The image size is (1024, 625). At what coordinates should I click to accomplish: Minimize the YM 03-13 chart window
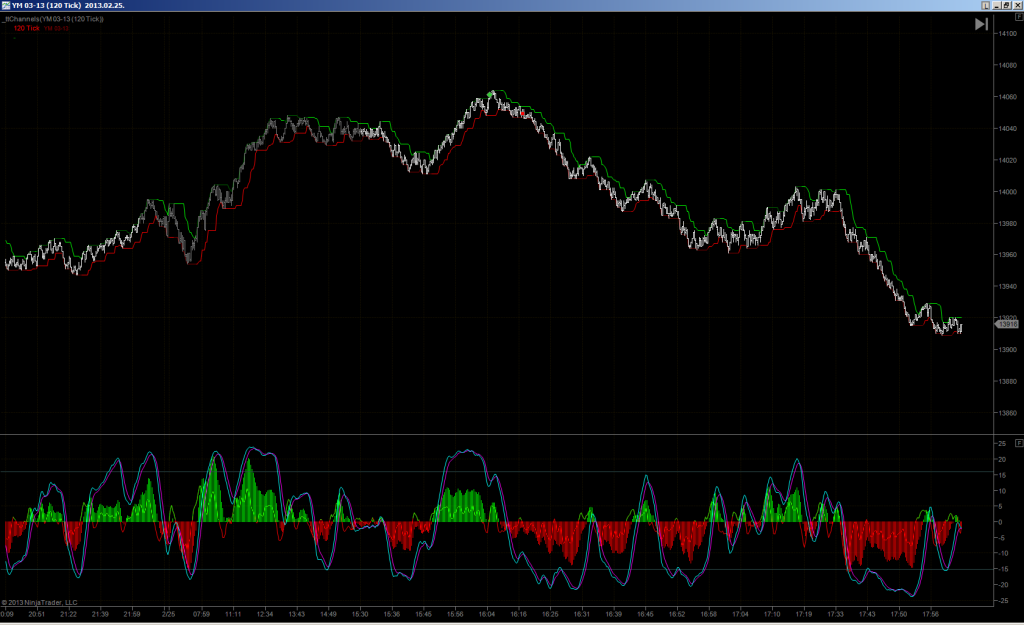[x=997, y=5]
